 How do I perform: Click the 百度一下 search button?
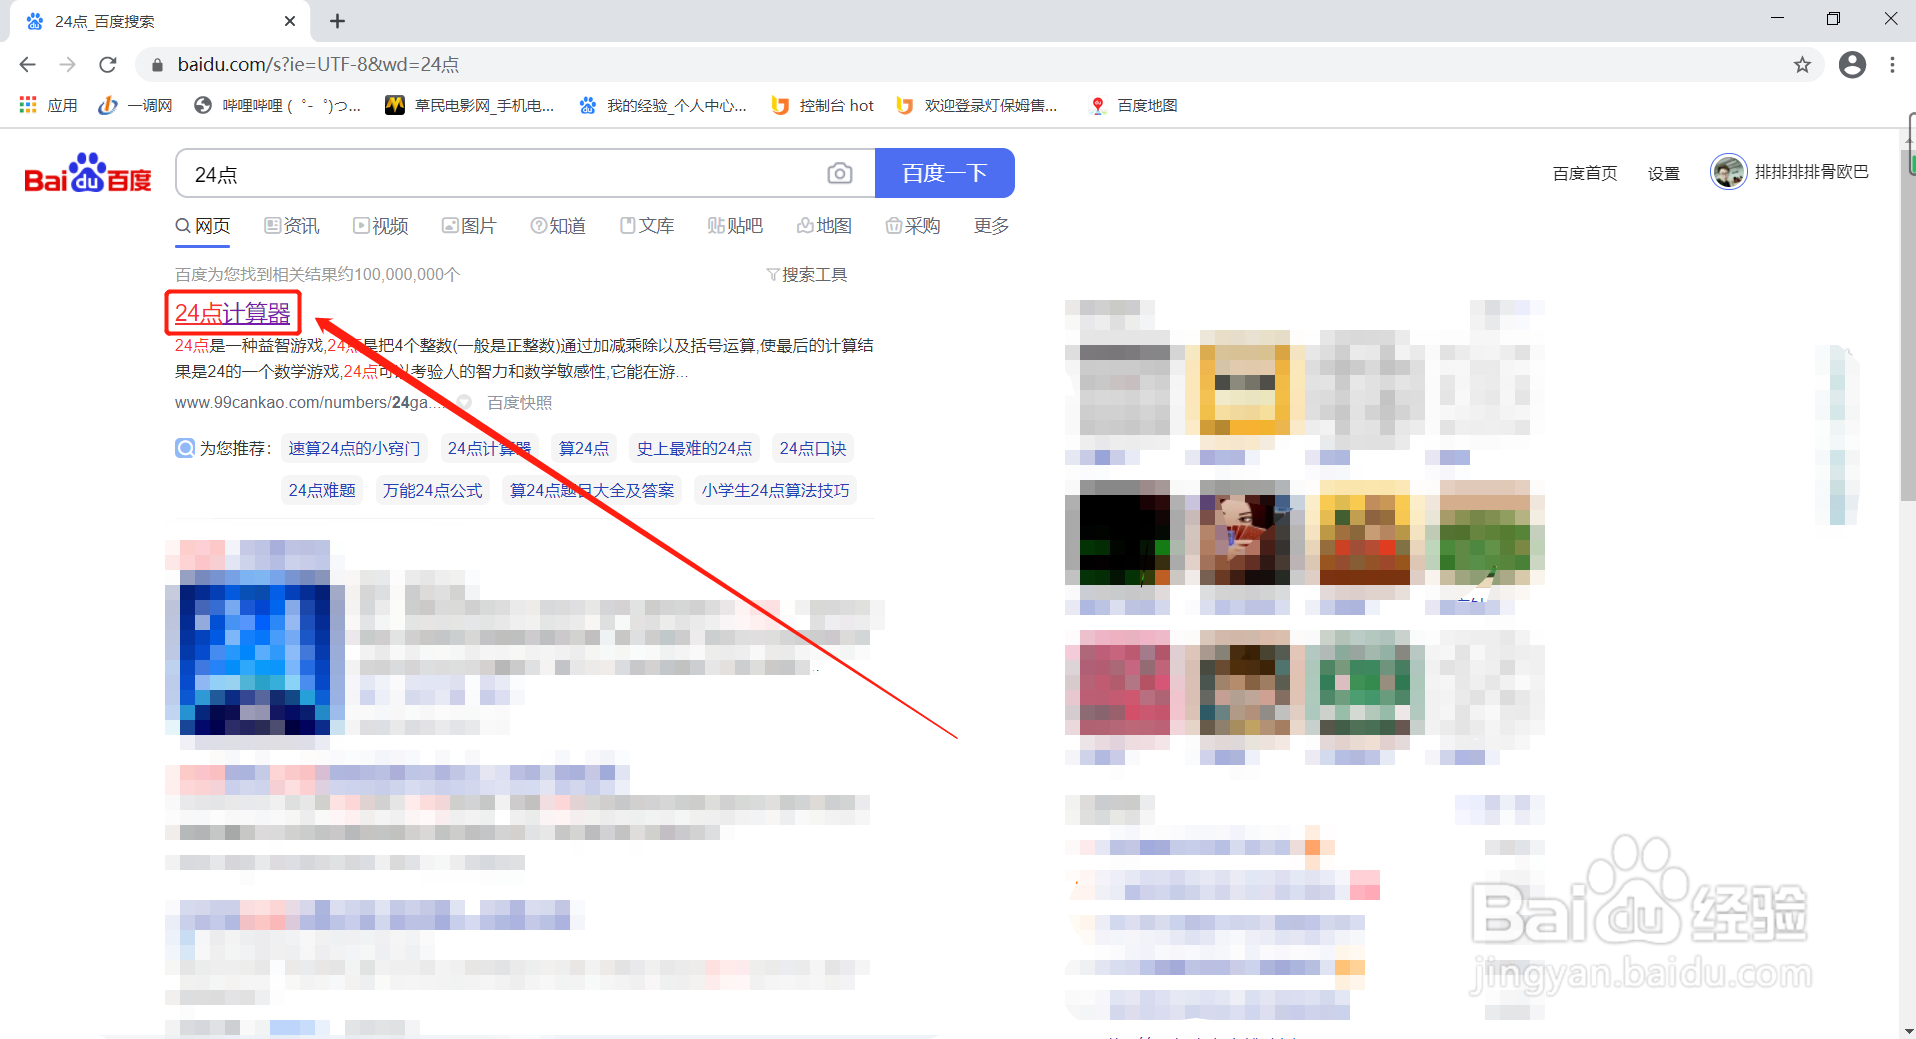[944, 173]
